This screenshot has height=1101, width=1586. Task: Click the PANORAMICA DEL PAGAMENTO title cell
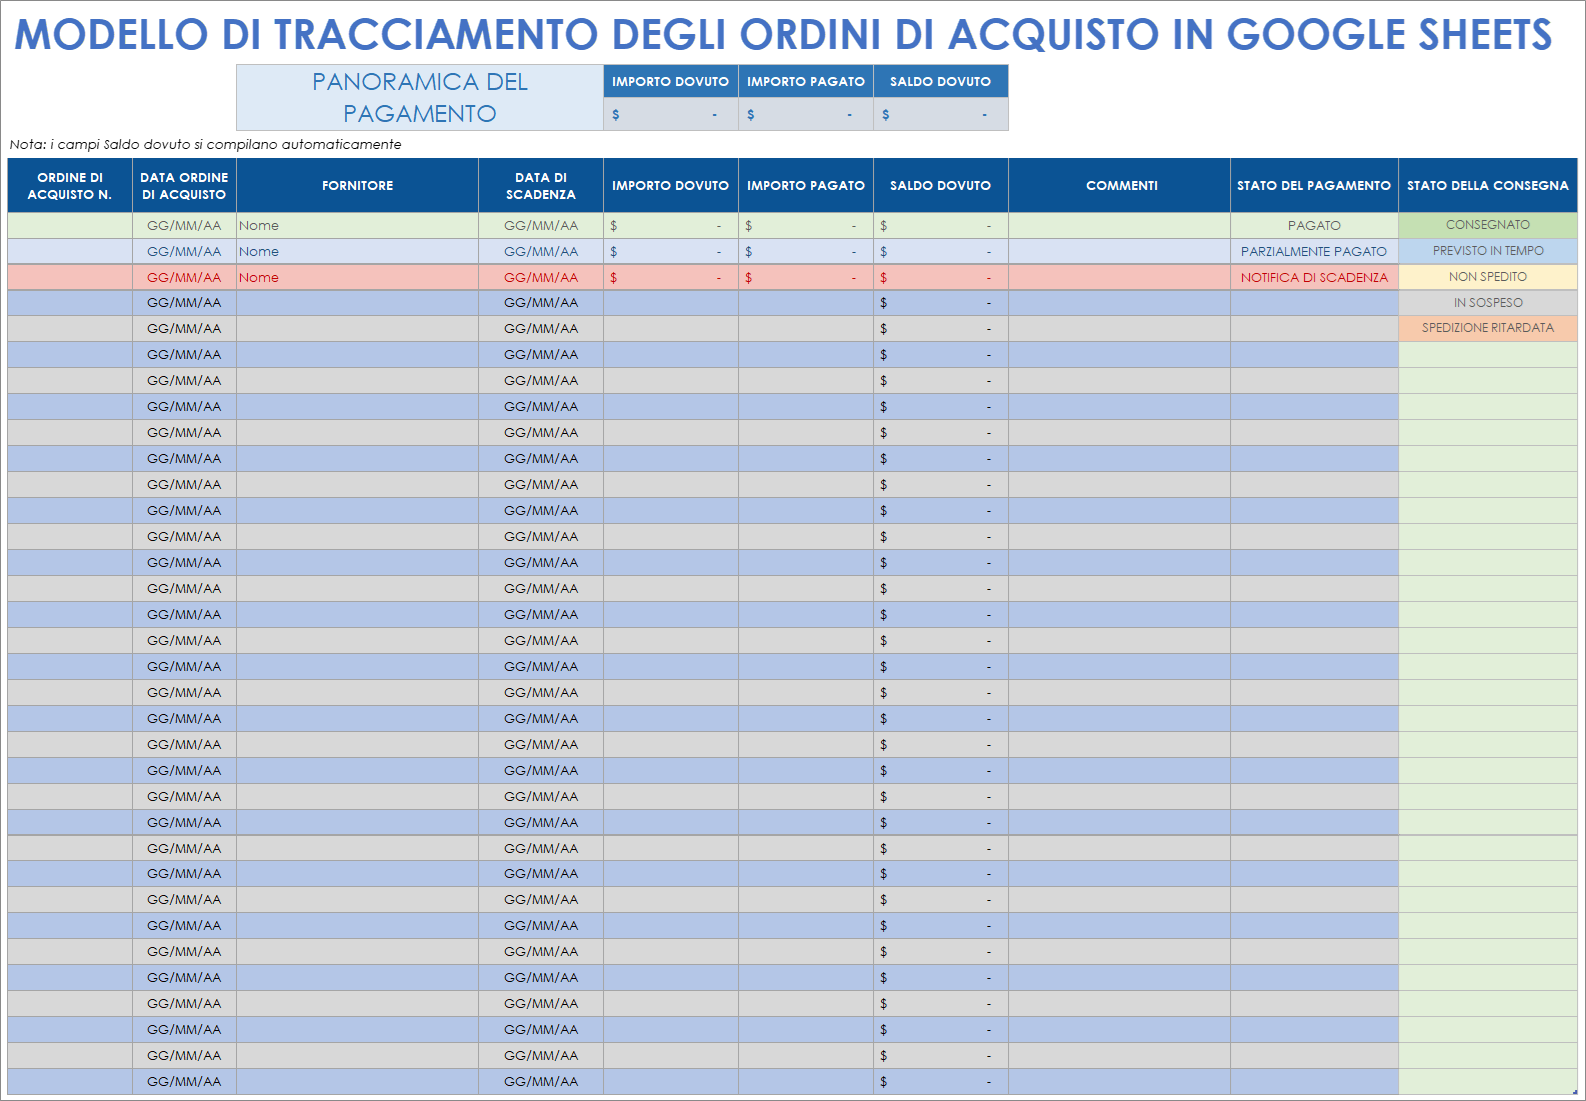point(419,97)
